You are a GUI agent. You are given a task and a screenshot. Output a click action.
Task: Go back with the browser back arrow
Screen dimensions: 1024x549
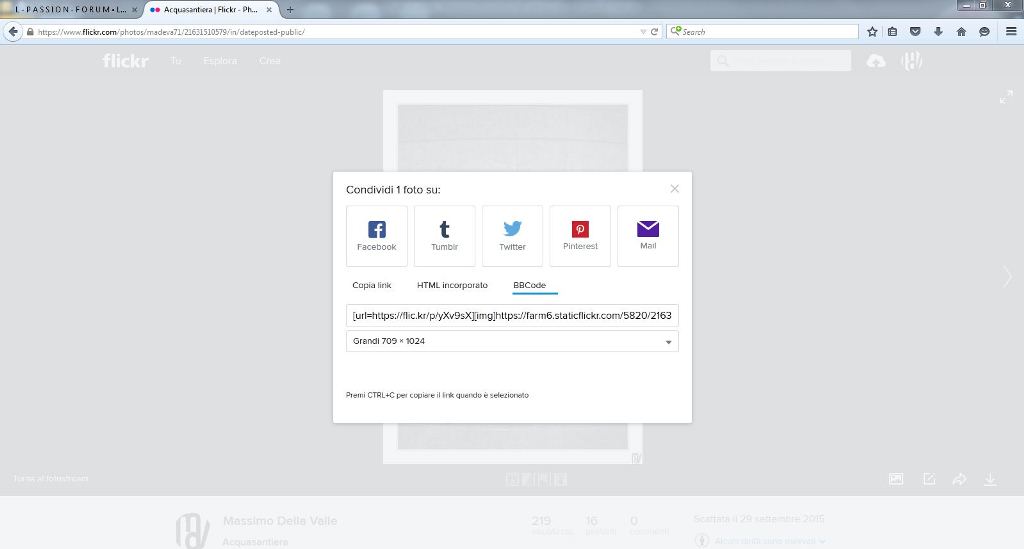point(13,31)
